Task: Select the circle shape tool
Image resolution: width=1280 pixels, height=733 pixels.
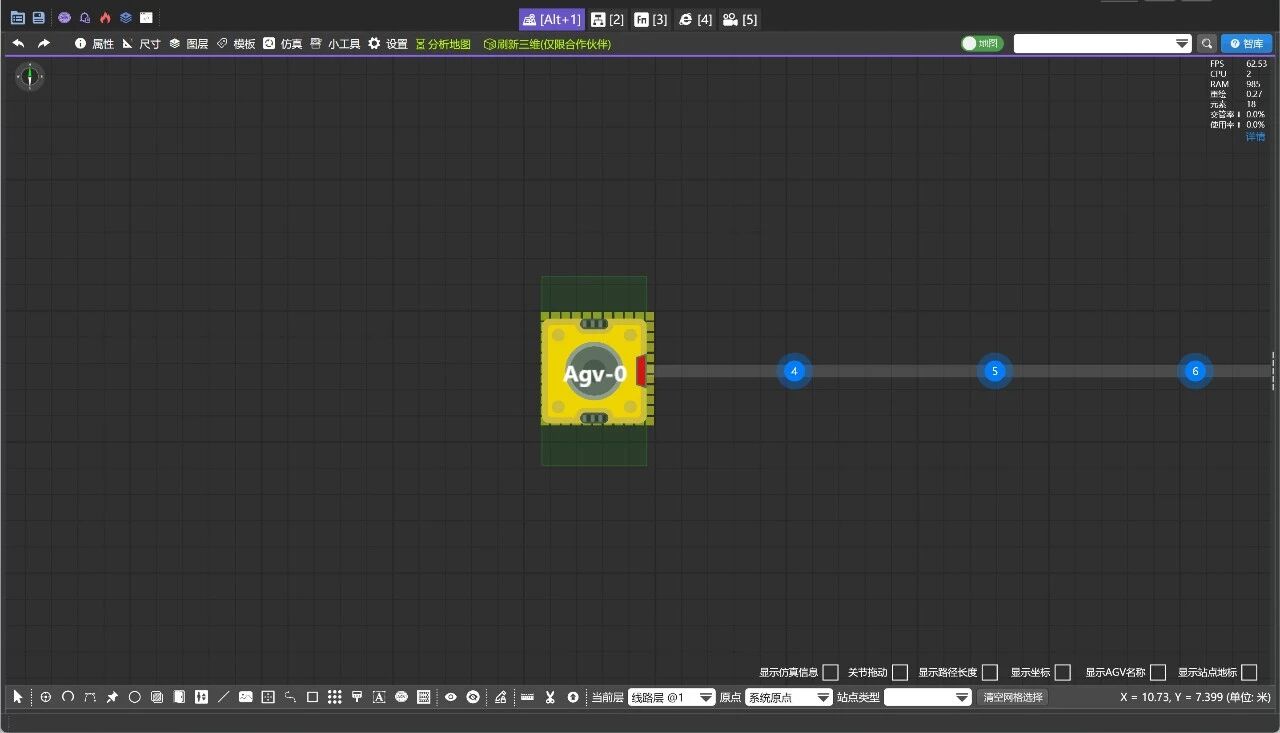Action: click(135, 697)
